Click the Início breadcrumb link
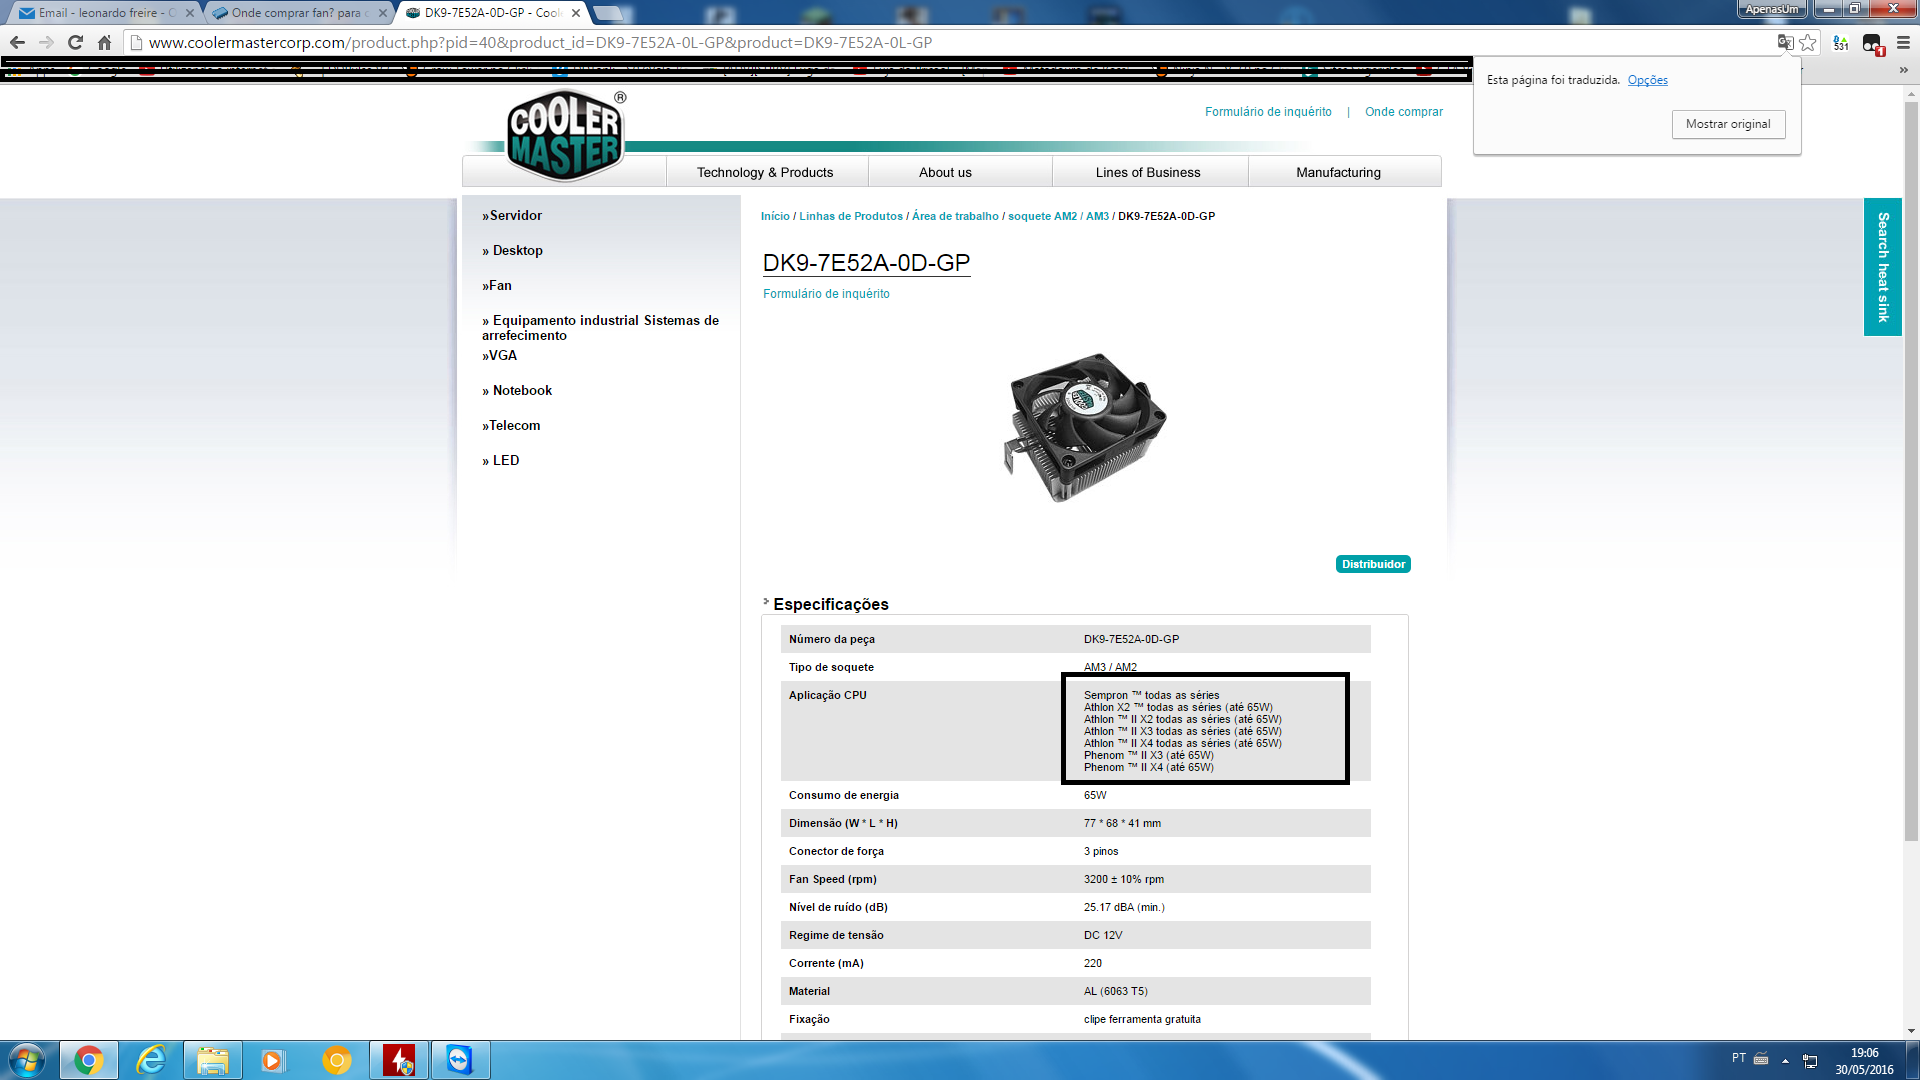This screenshot has height=1080, width=1920. (775, 216)
